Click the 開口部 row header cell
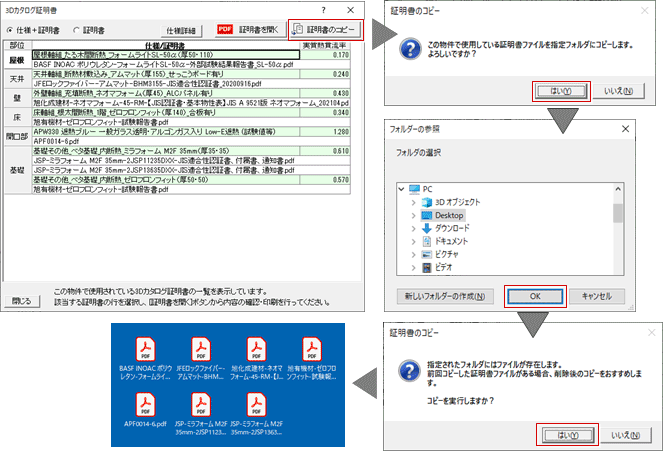Screen dimensions: 663x451 click(17, 137)
